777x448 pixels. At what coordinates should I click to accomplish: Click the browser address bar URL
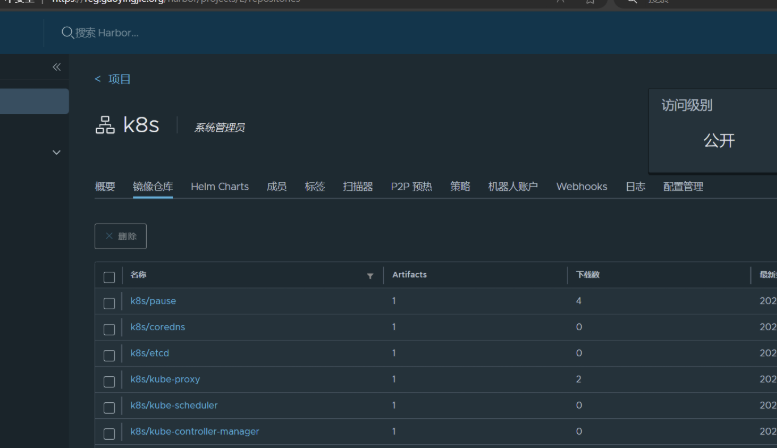click(x=176, y=1)
